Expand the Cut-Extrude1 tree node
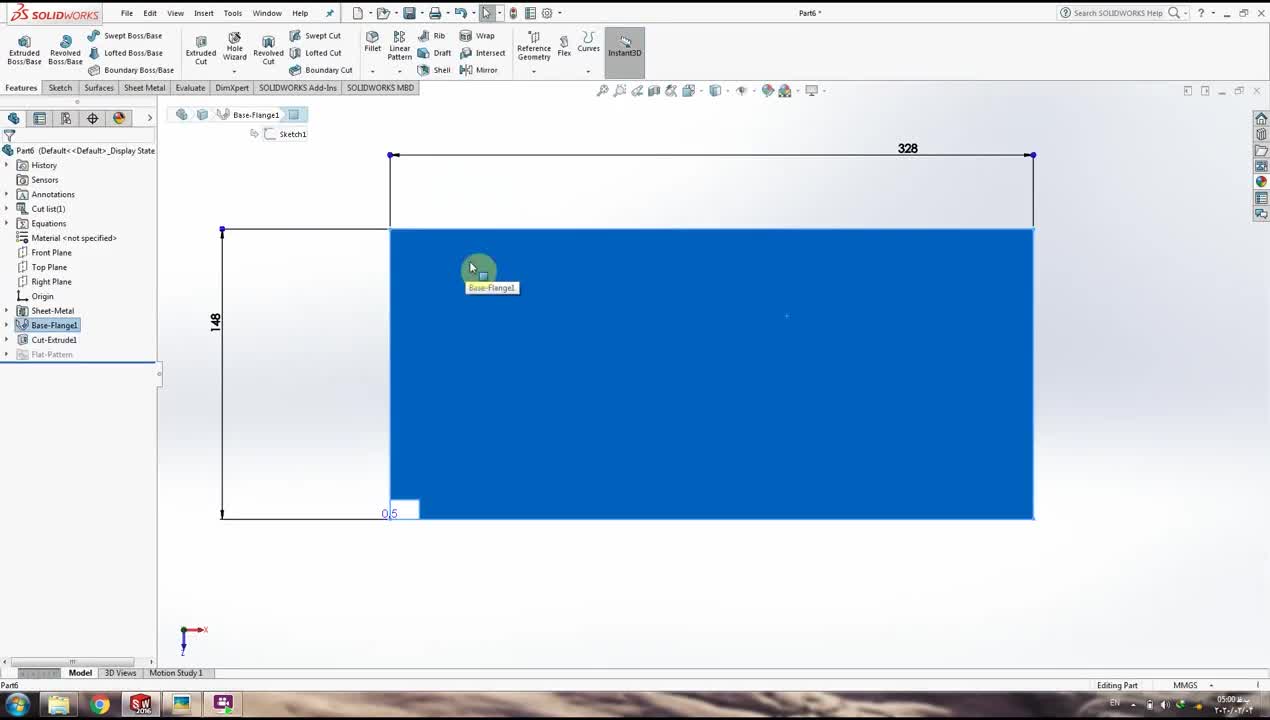This screenshot has width=1270, height=720. tap(7, 340)
